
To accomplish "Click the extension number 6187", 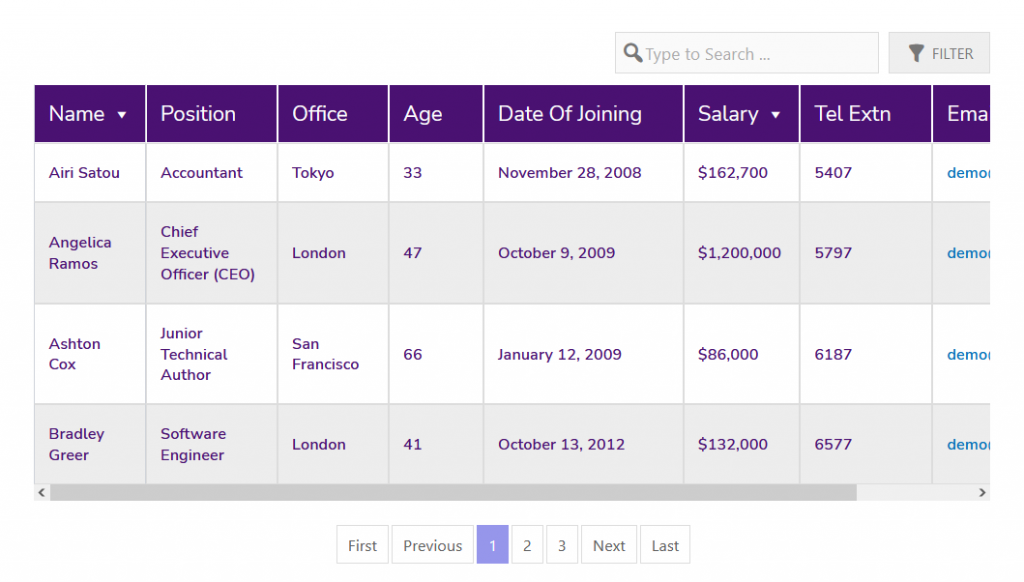I will (833, 354).
